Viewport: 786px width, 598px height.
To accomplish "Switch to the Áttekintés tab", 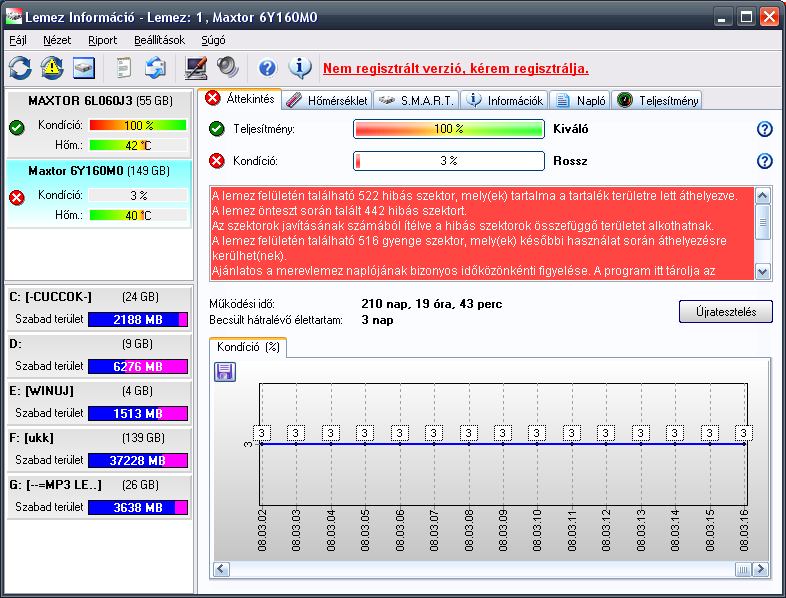I will click(240, 99).
